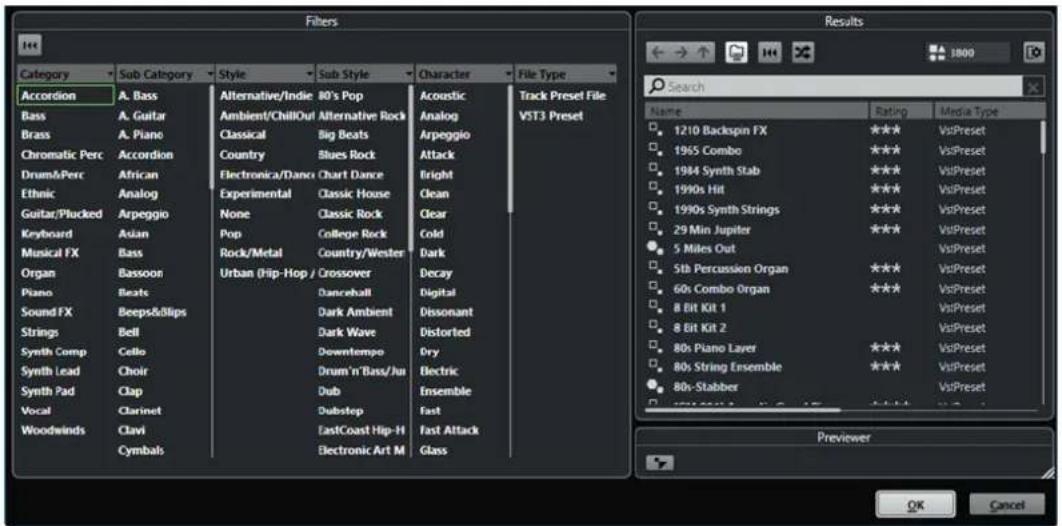Click the preset icon beside 1210 Backspin FX
The image size is (1062, 526).
point(656,130)
